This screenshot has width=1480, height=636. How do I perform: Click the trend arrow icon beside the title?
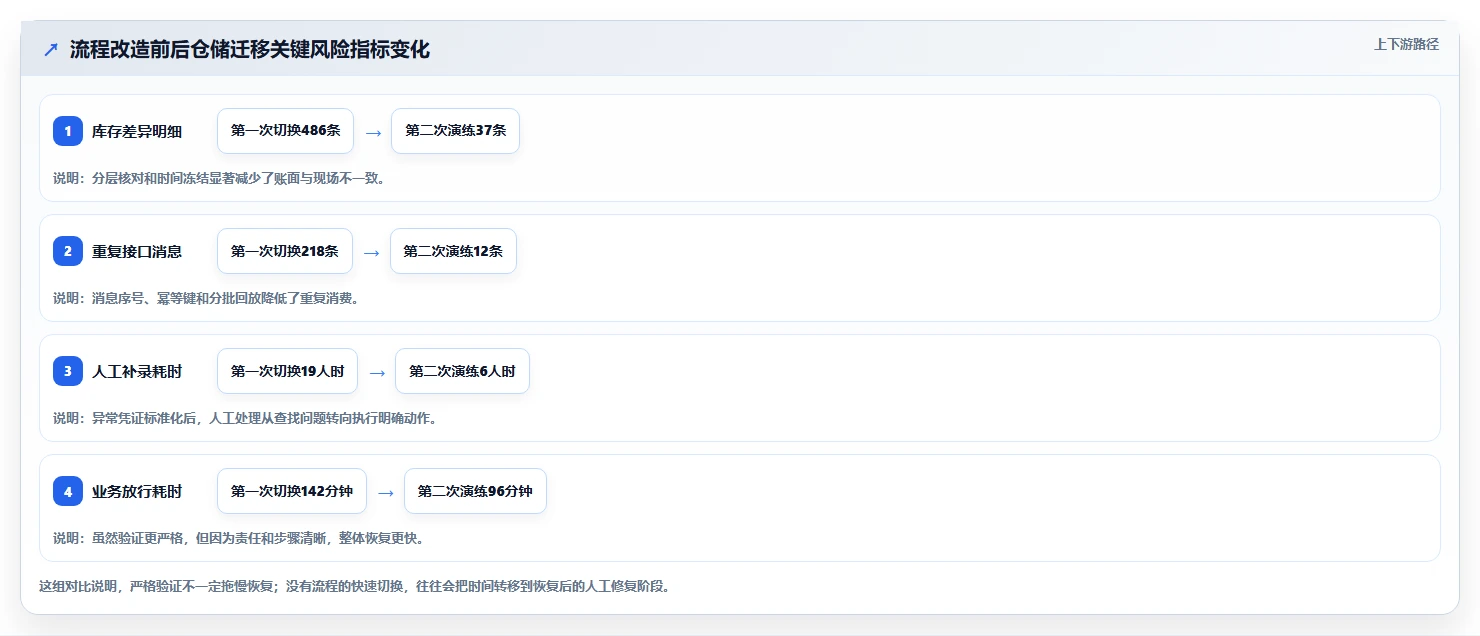[51, 50]
